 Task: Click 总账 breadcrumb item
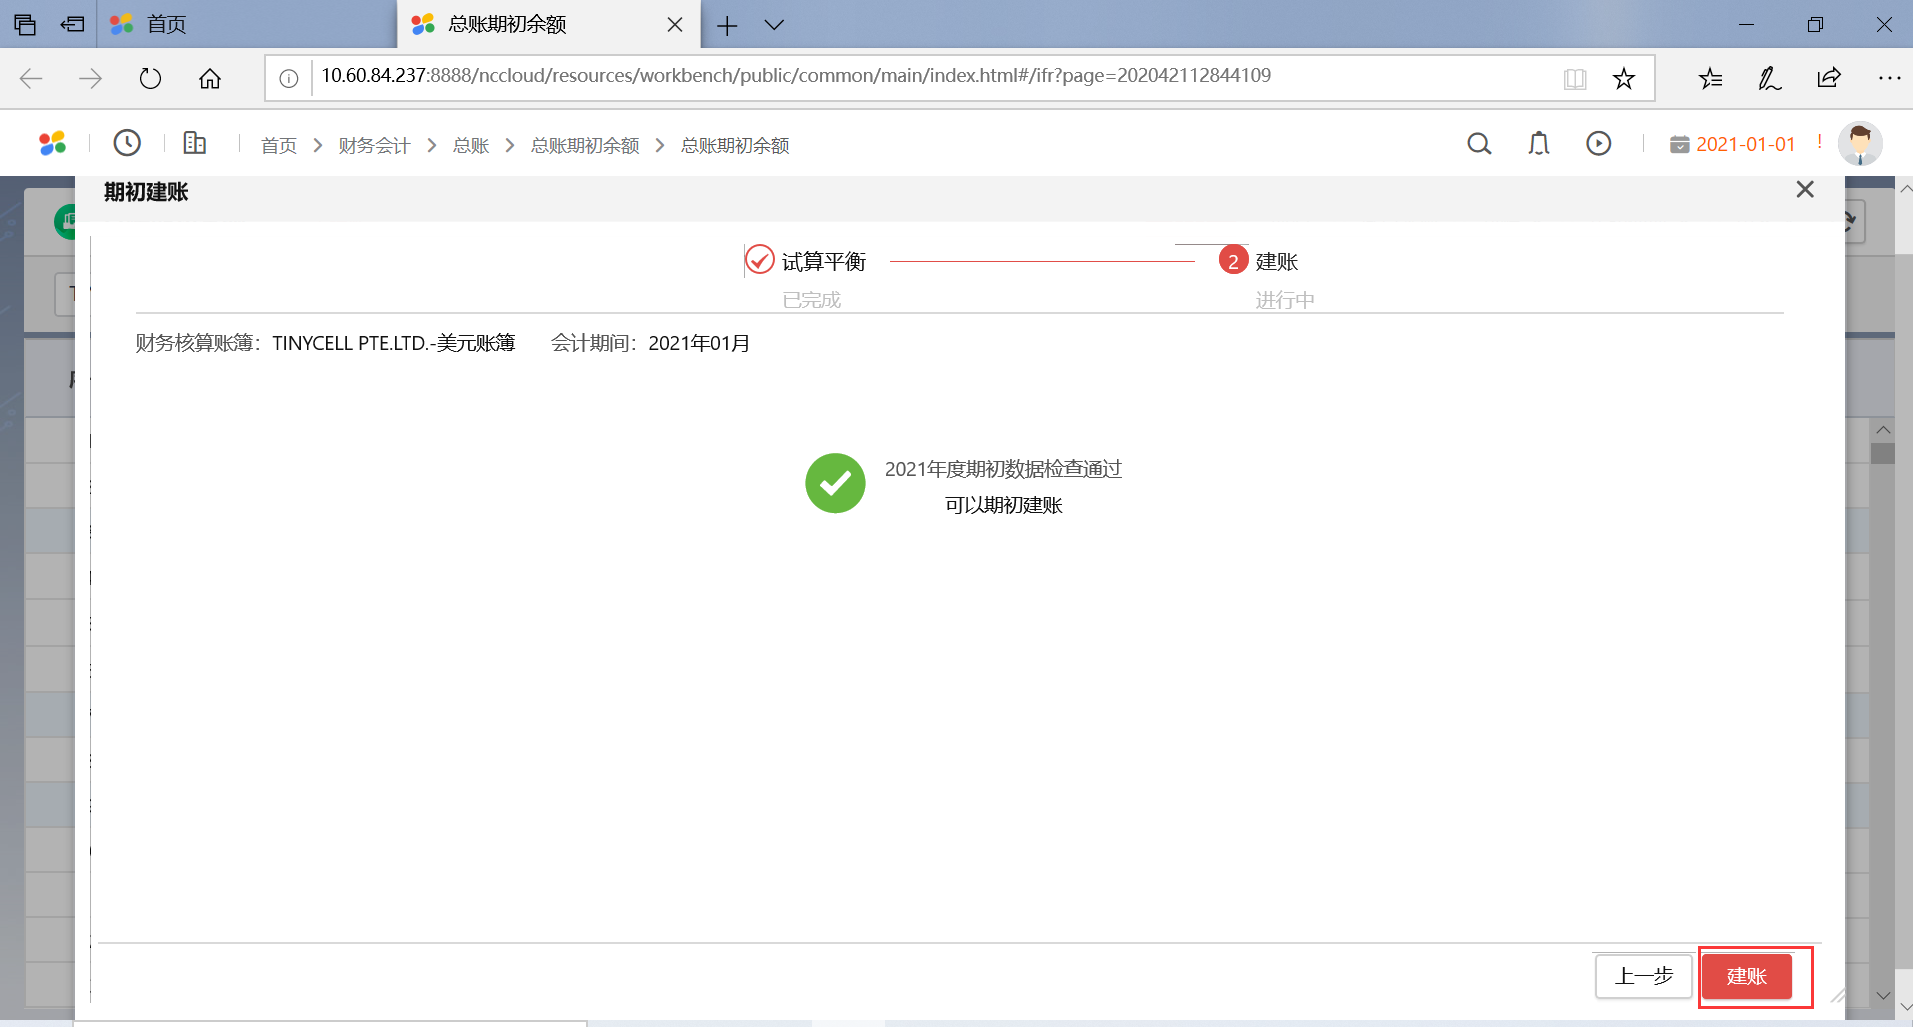[470, 146]
